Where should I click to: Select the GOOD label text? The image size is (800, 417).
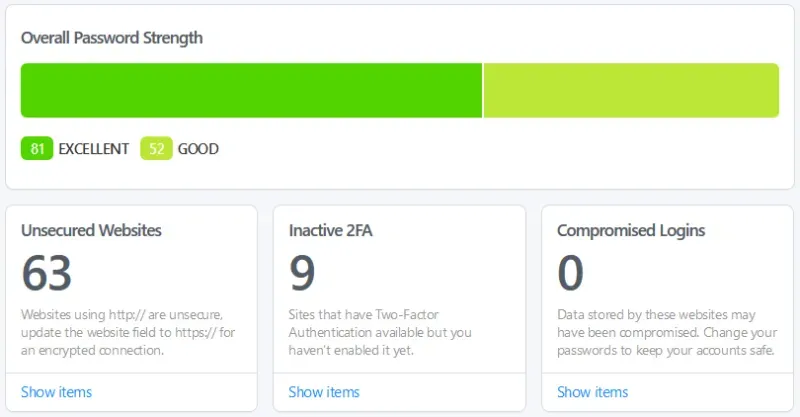pos(198,149)
